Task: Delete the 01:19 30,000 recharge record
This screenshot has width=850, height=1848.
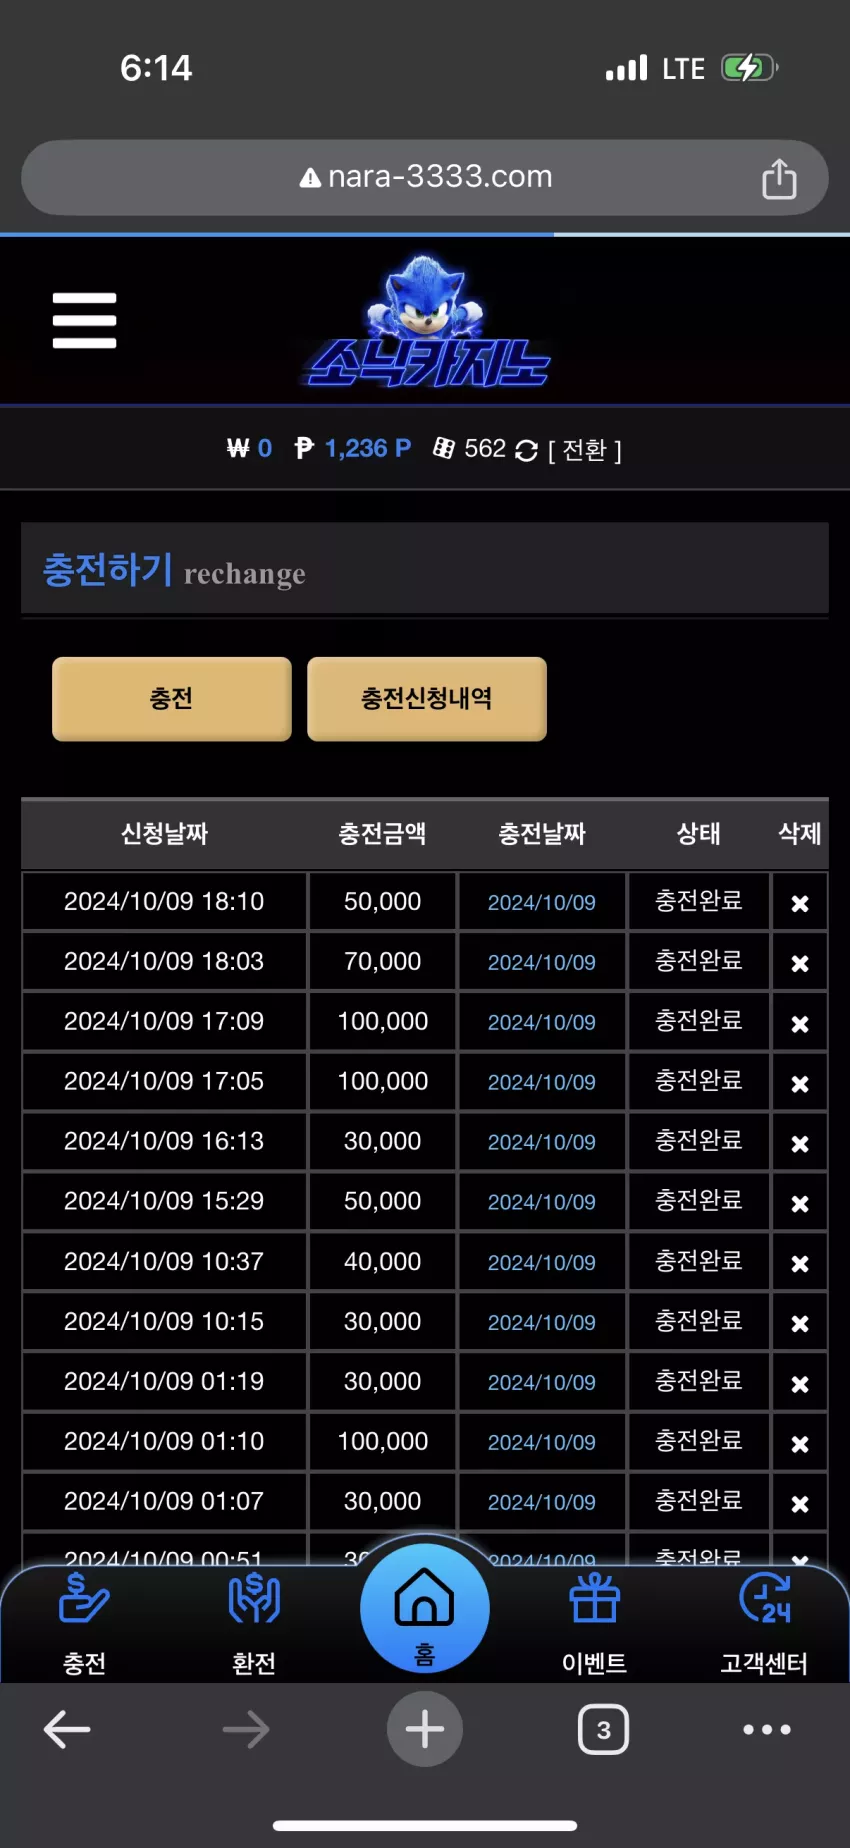Action: click(800, 1383)
